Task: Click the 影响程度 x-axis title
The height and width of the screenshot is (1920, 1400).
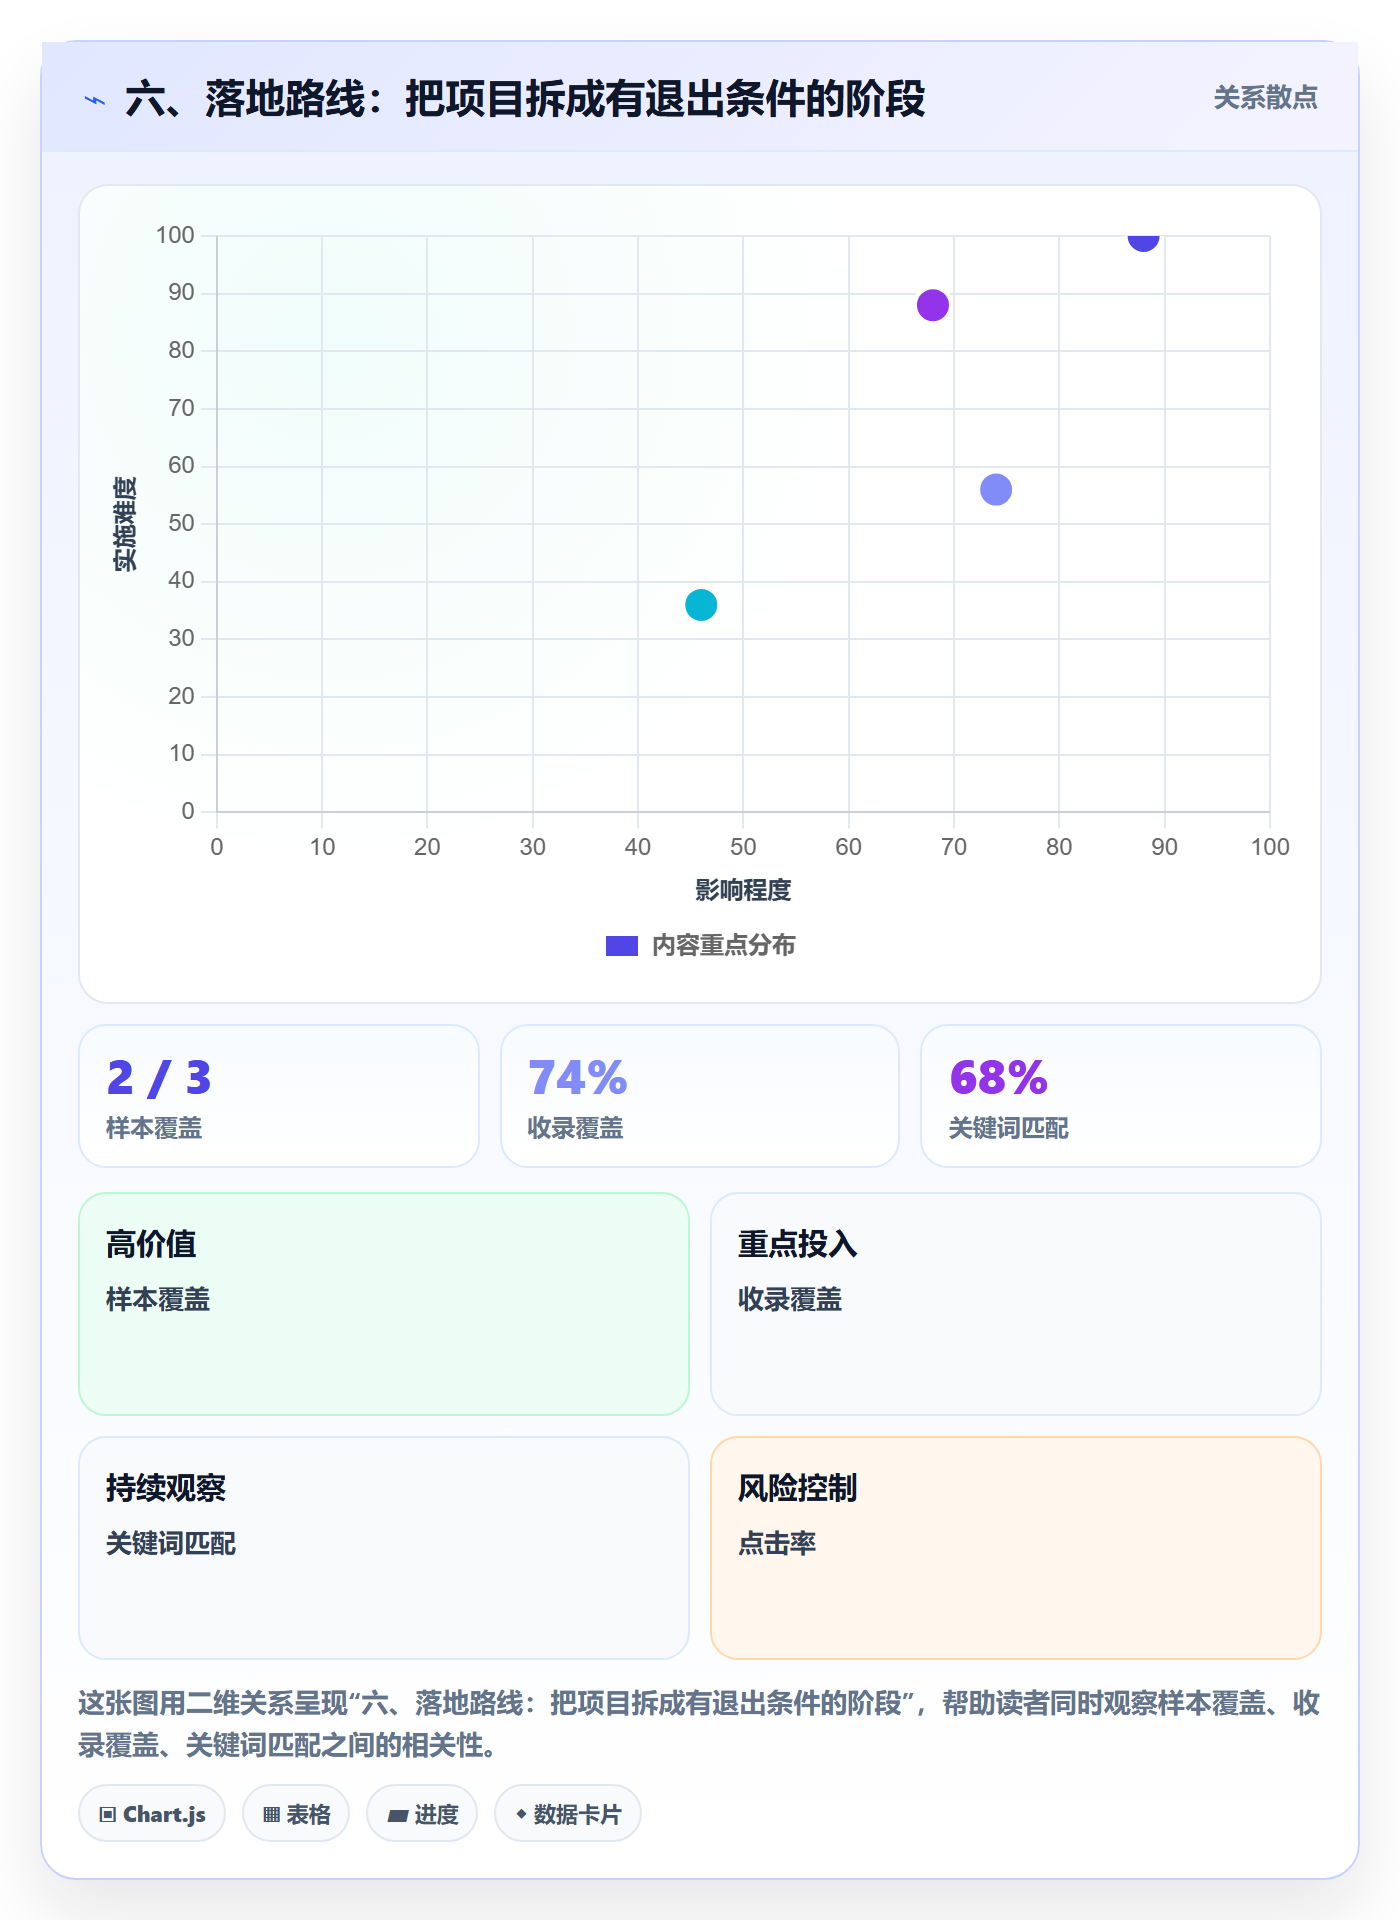Action: 743,890
